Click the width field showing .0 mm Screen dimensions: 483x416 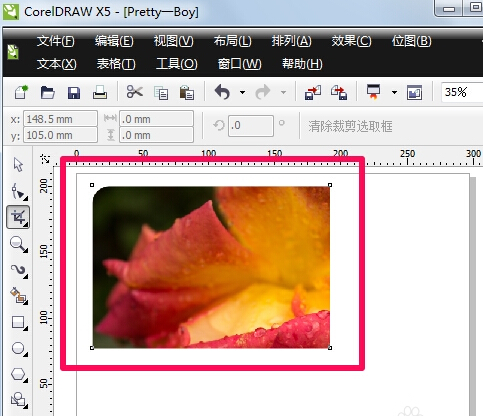(156, 119)
